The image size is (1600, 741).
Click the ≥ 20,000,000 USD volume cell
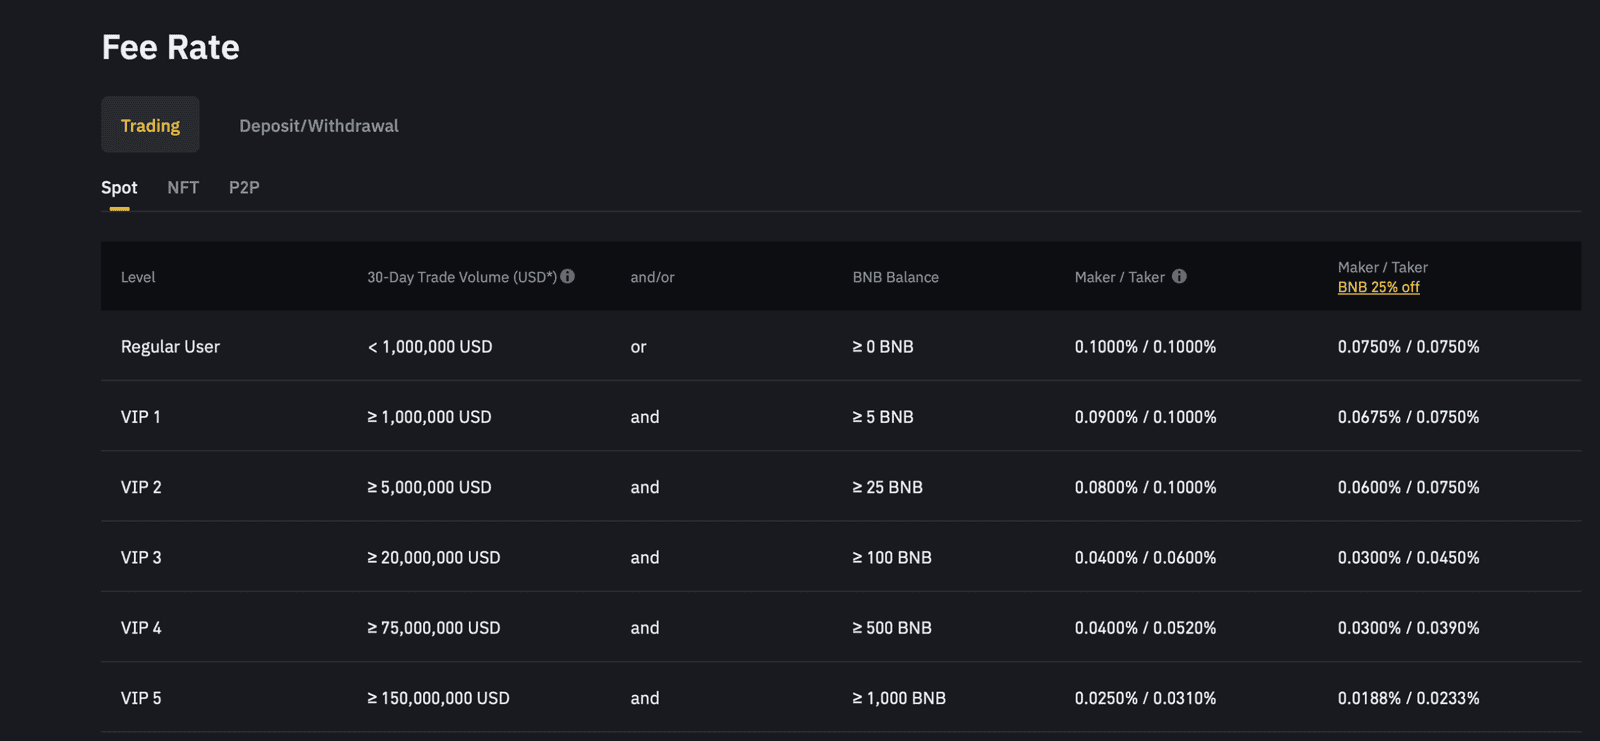434,557
